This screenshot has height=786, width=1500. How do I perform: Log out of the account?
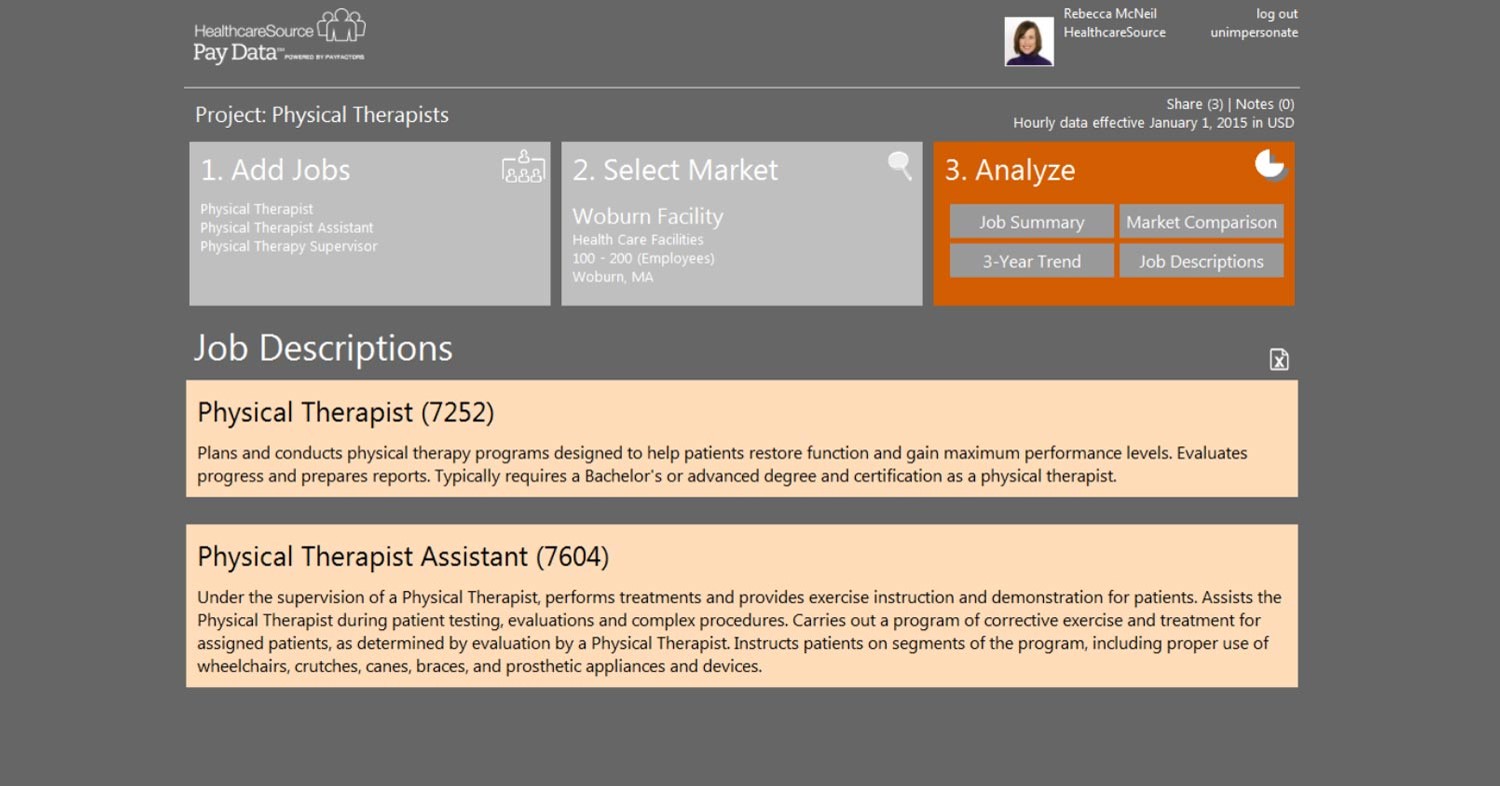tap(1277, 14)
